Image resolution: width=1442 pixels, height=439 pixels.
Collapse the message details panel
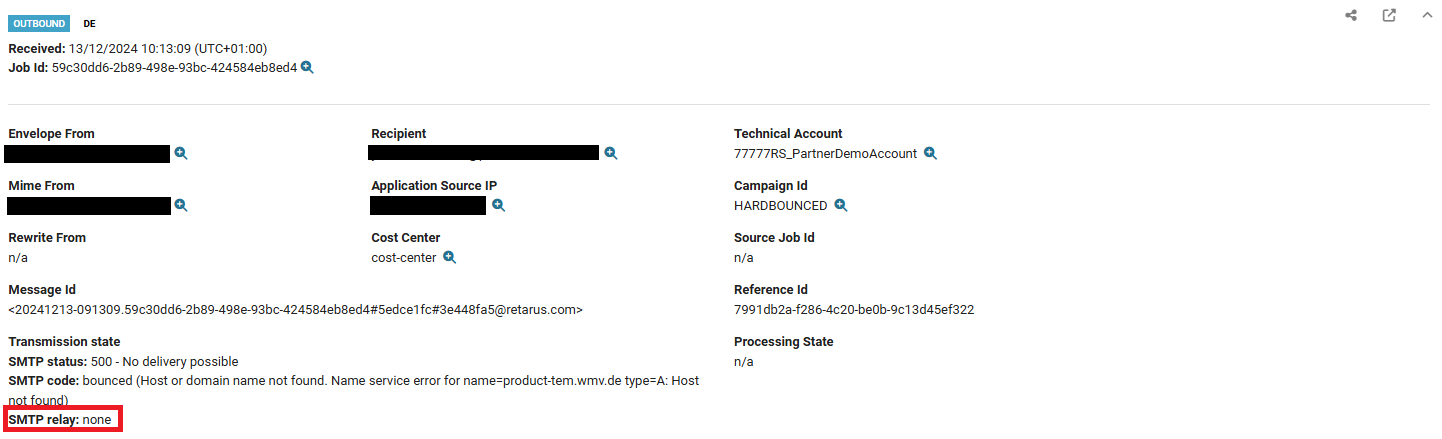coord(1427,16)
